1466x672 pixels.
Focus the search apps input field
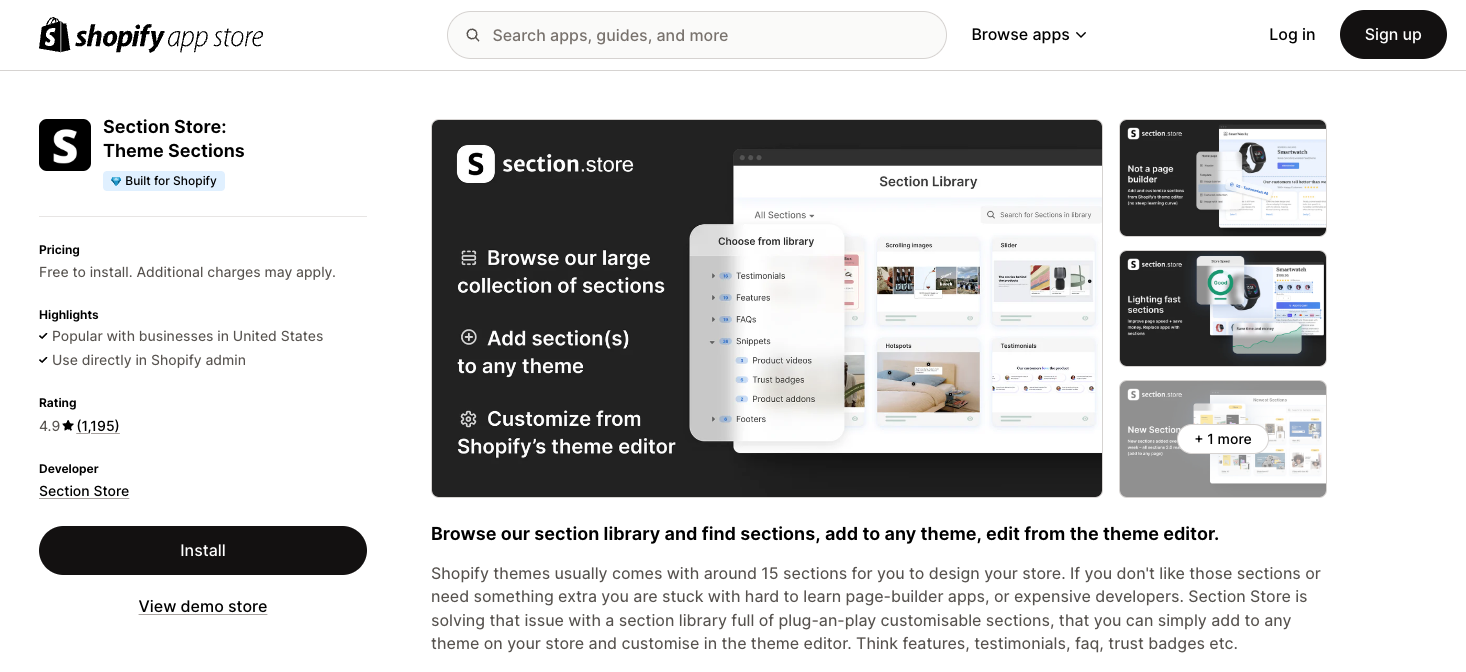coord(697,35)
